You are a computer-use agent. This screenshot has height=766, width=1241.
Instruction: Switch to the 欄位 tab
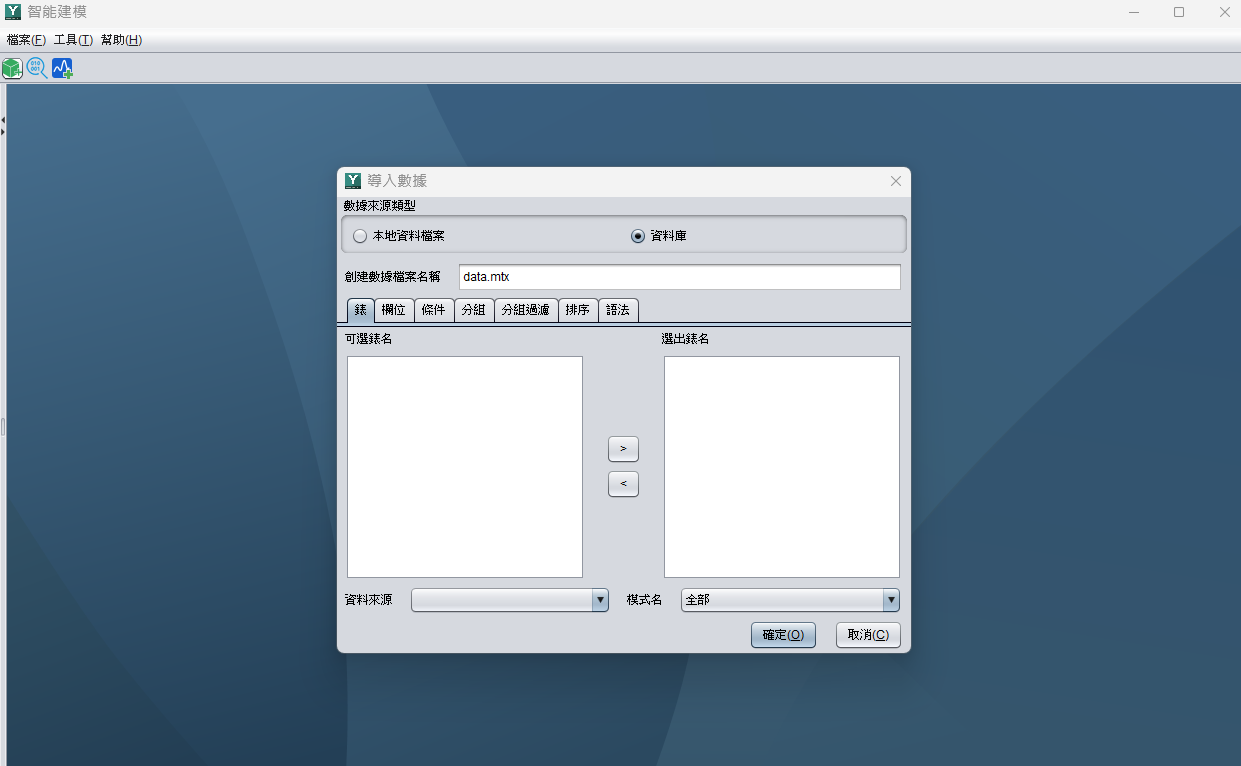tap(394, 310)
